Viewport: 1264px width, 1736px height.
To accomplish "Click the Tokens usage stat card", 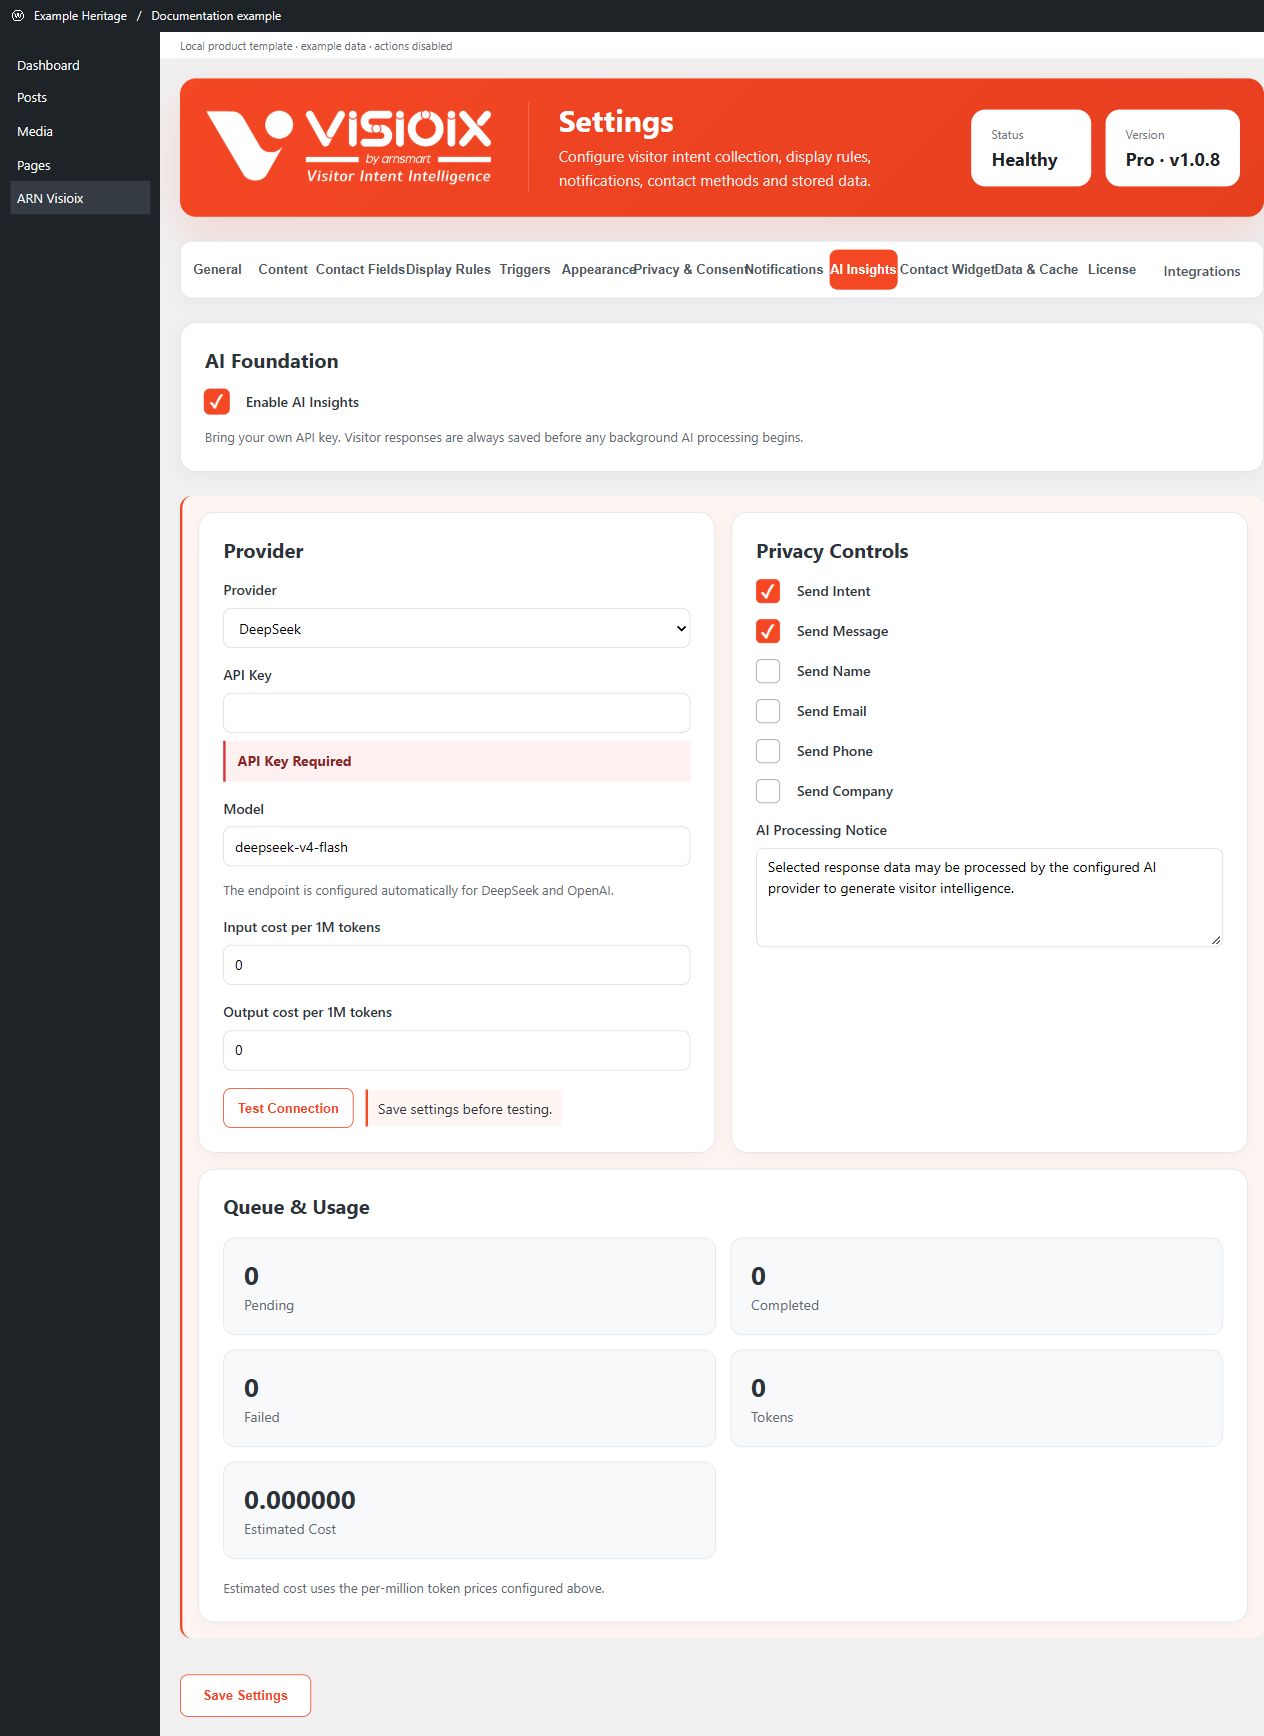I will (976, 1398).
